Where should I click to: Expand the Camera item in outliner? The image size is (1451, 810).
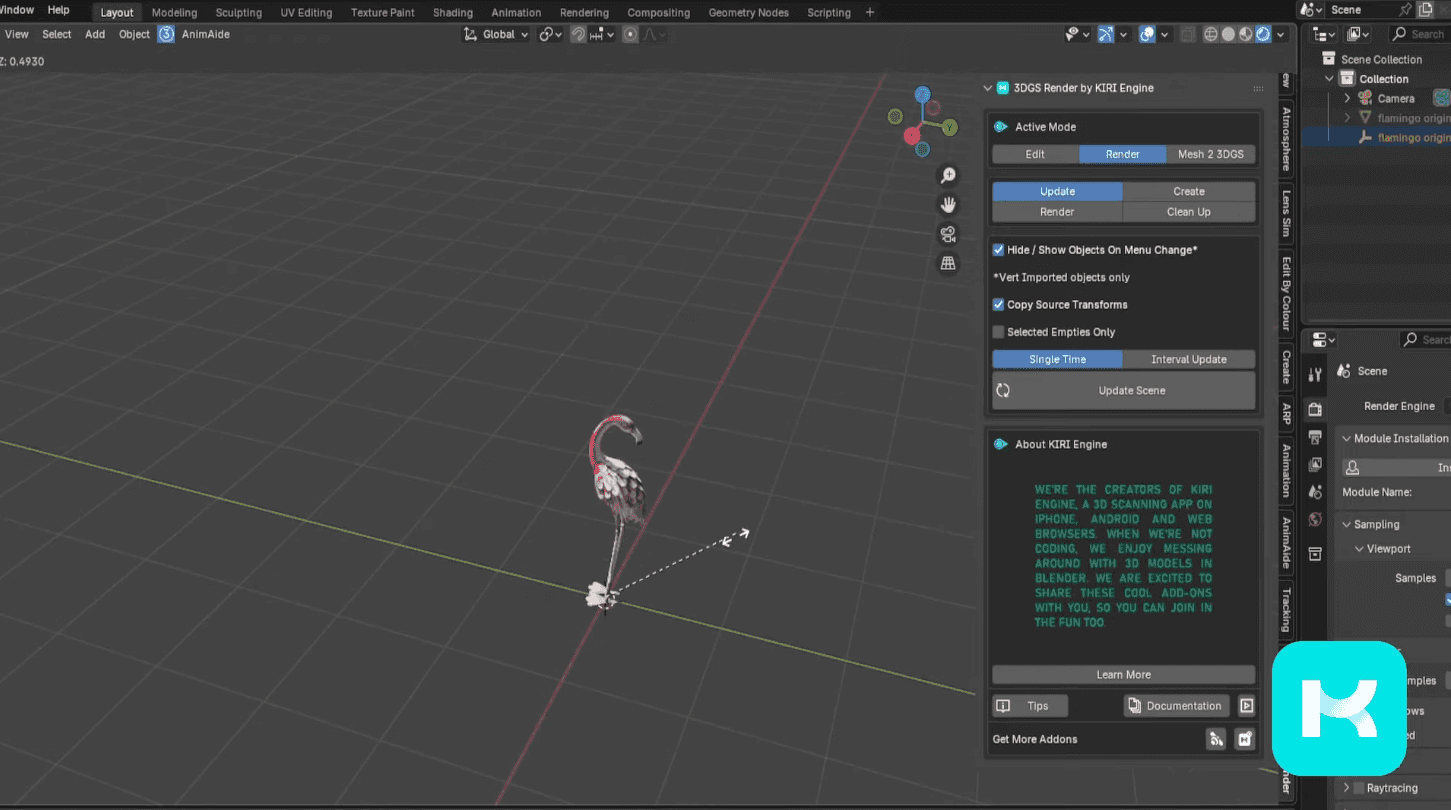(x=1347, y=98)
